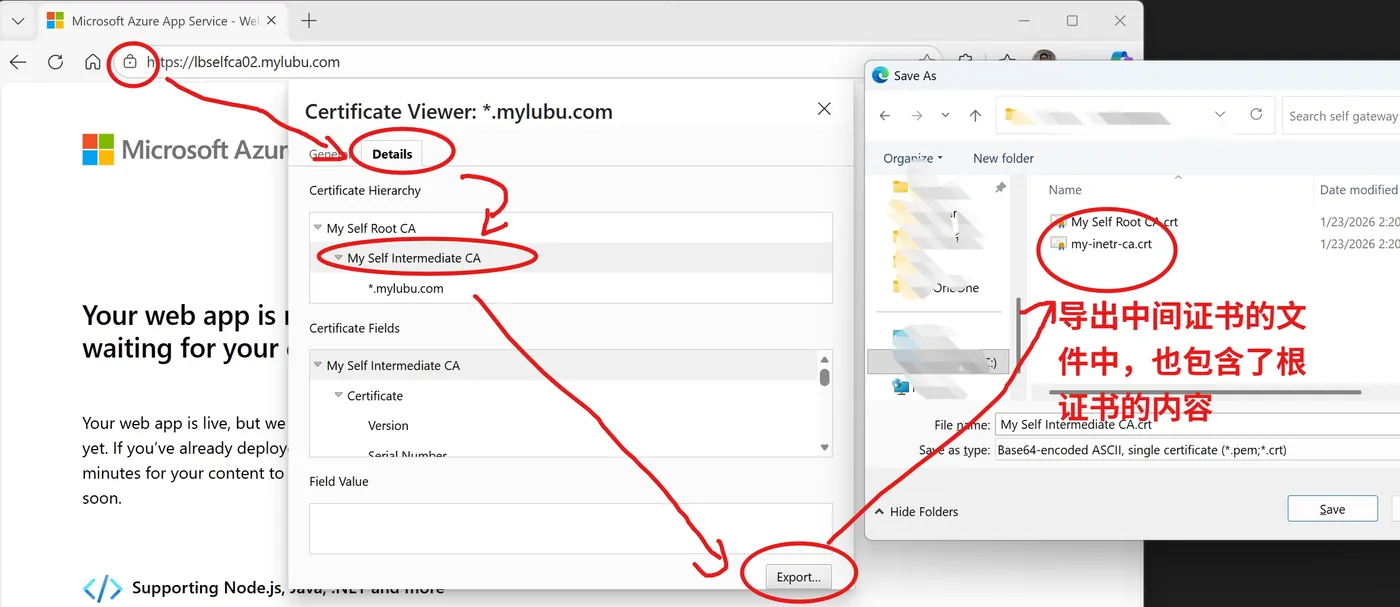This screenshot has width=1400, height=607.
Task: Go up one folder level in Save As
Action: point(975,116)
